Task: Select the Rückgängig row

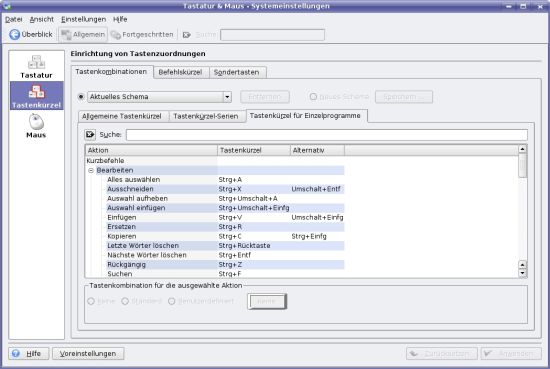Action: click(x=225, y=264)
